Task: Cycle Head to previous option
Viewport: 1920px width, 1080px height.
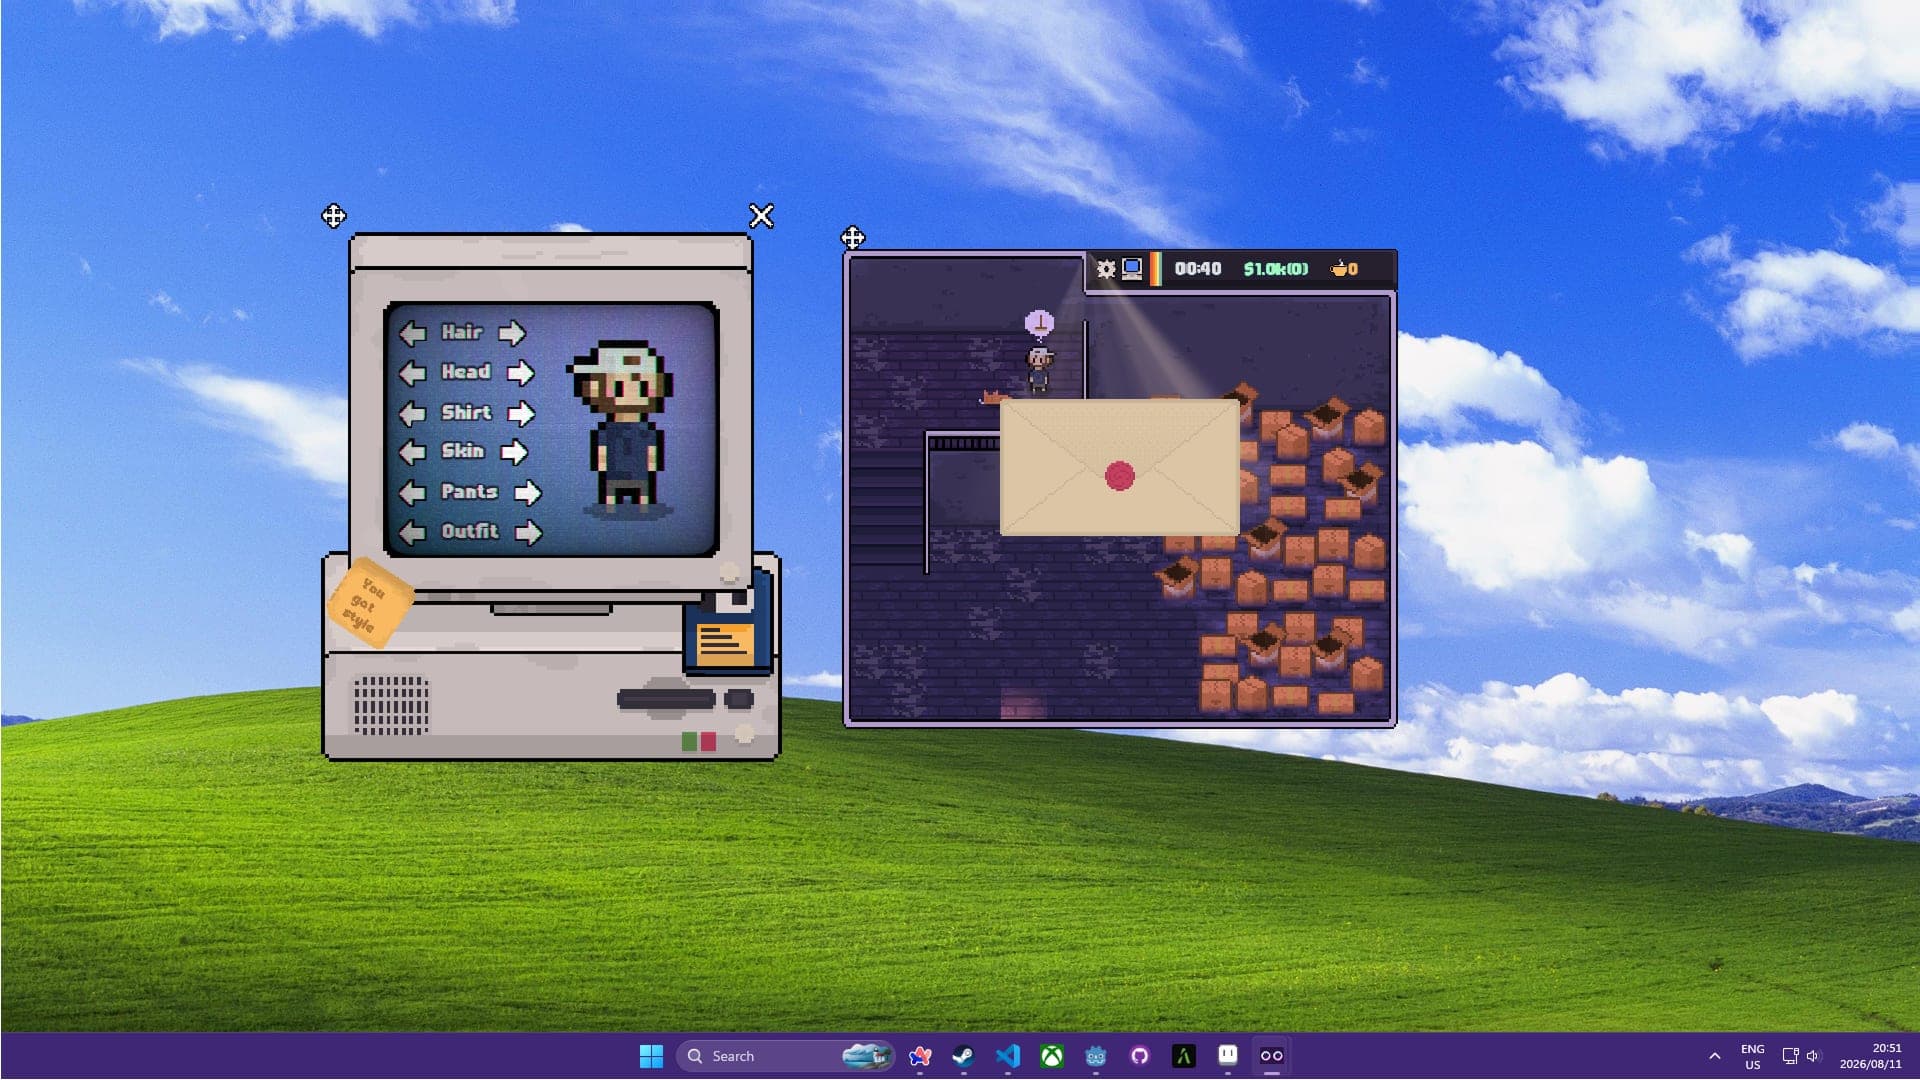Action: point(412,373)
